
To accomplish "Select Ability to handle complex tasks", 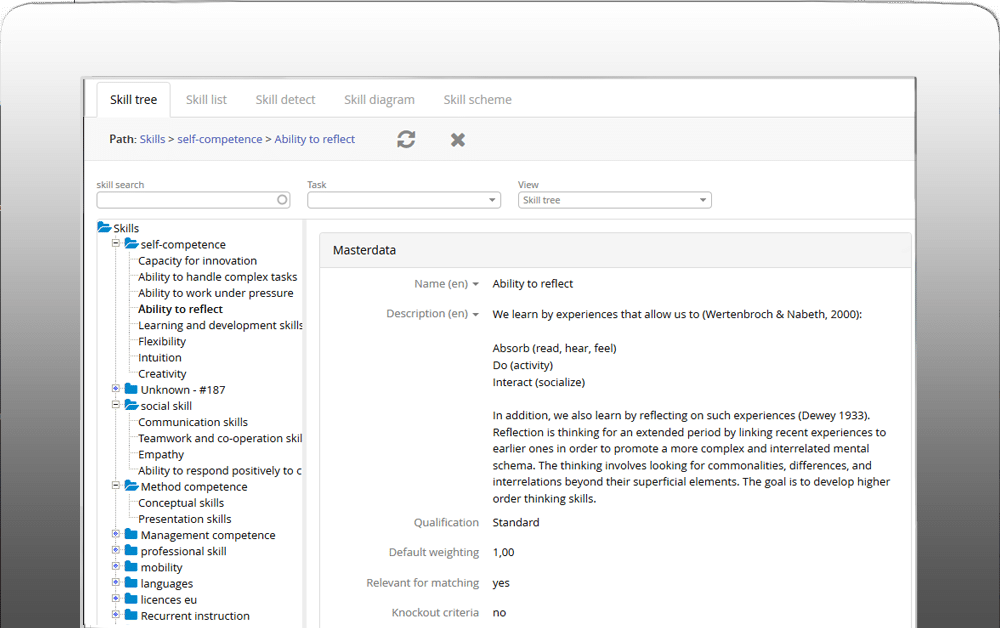I will point(217,277).
